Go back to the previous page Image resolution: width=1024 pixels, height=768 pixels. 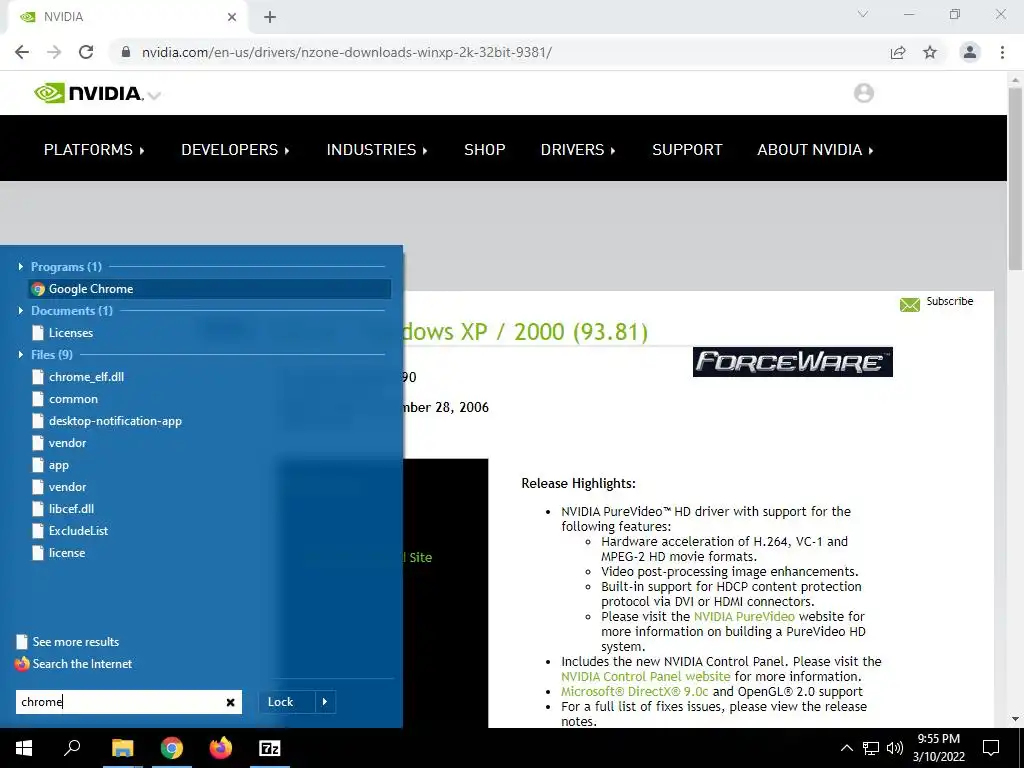(x=22, y=52)
